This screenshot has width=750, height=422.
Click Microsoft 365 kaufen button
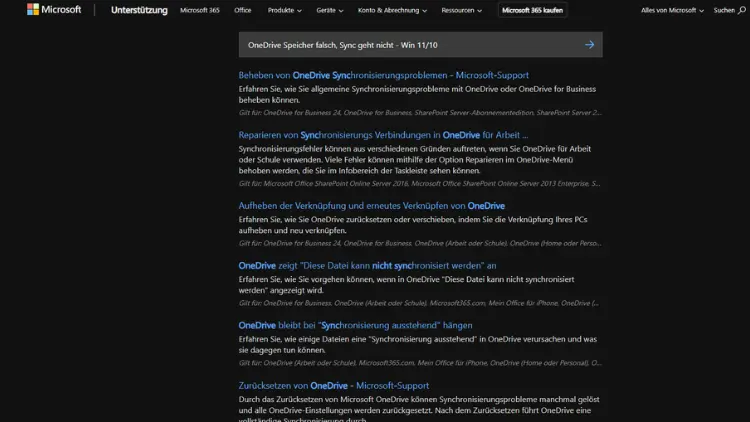pyautogui.click(x=532, y=10)
